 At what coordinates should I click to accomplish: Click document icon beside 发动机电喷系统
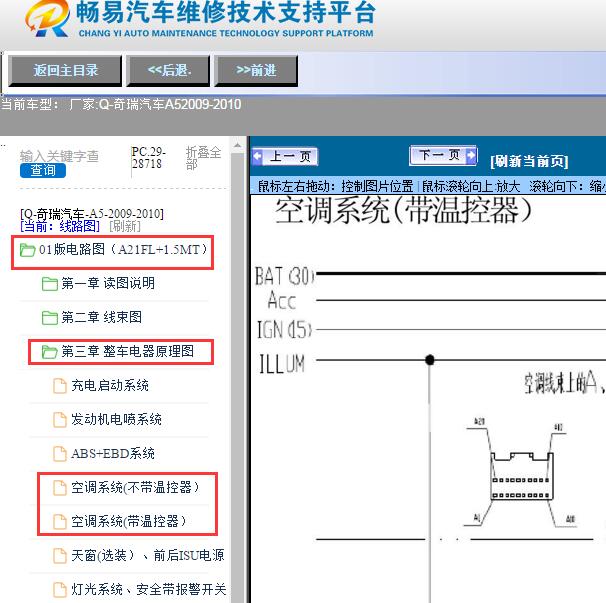(x=60, y=420)
